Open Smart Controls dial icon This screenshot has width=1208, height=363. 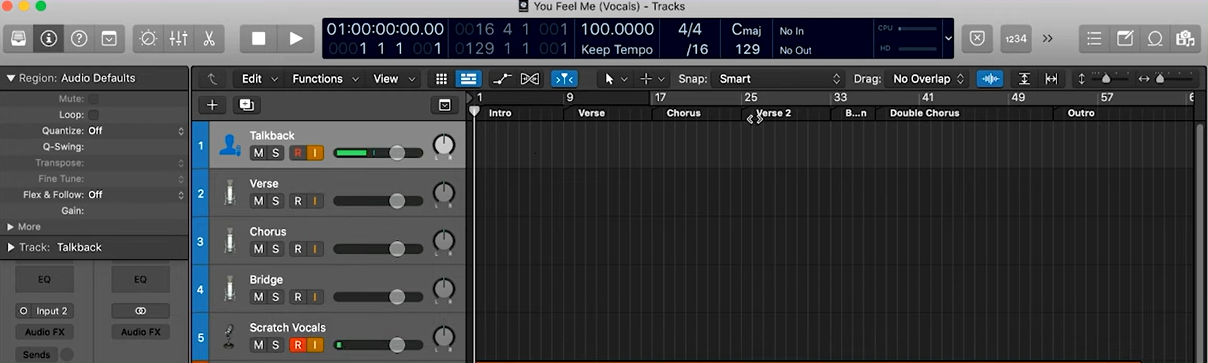pos(149,38)
